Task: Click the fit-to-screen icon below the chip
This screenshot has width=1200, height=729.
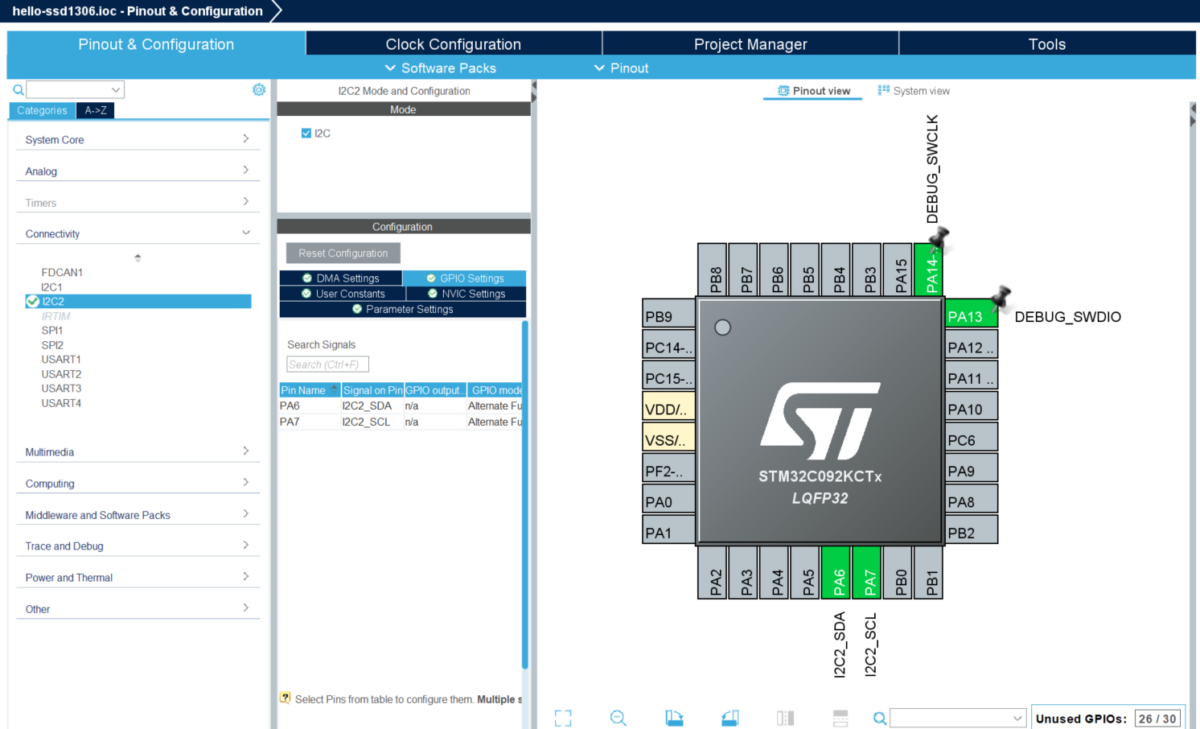Action: (563, 718)
